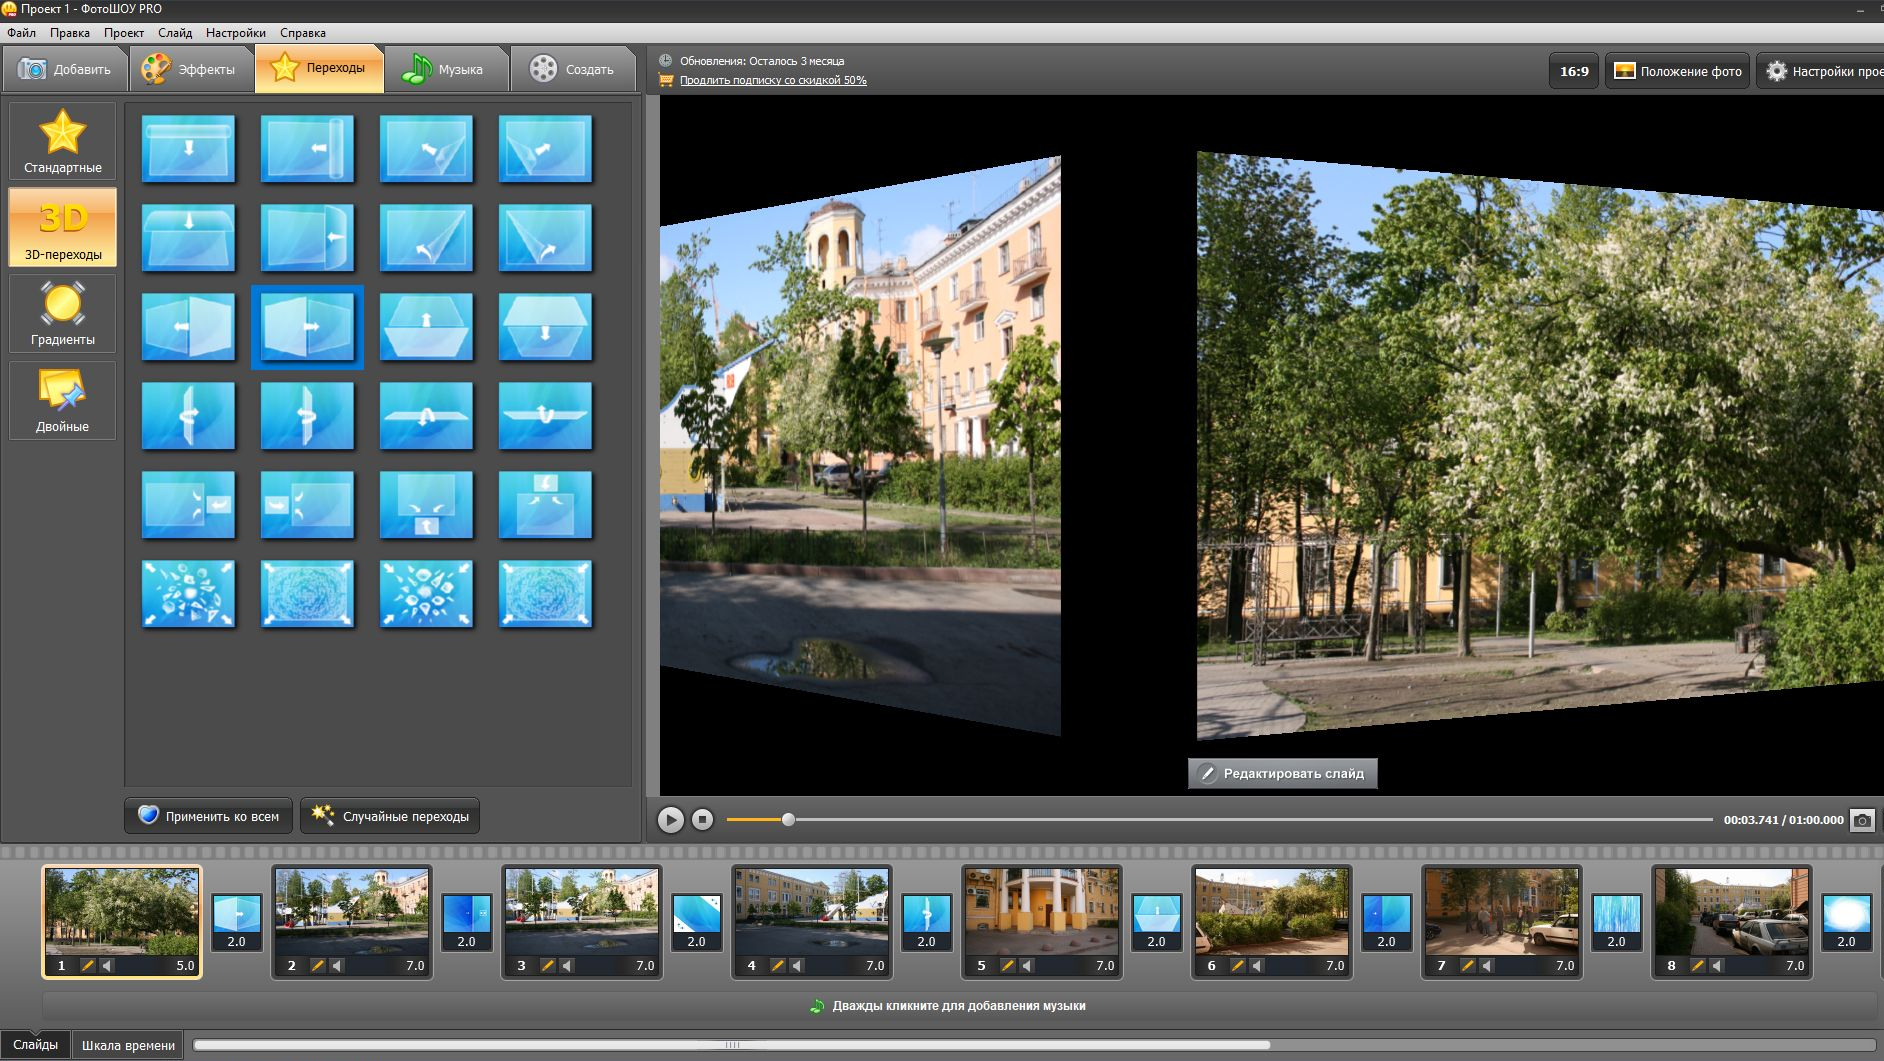Open the Double transitions category
1884x1061 pixels.
(62, 400)
